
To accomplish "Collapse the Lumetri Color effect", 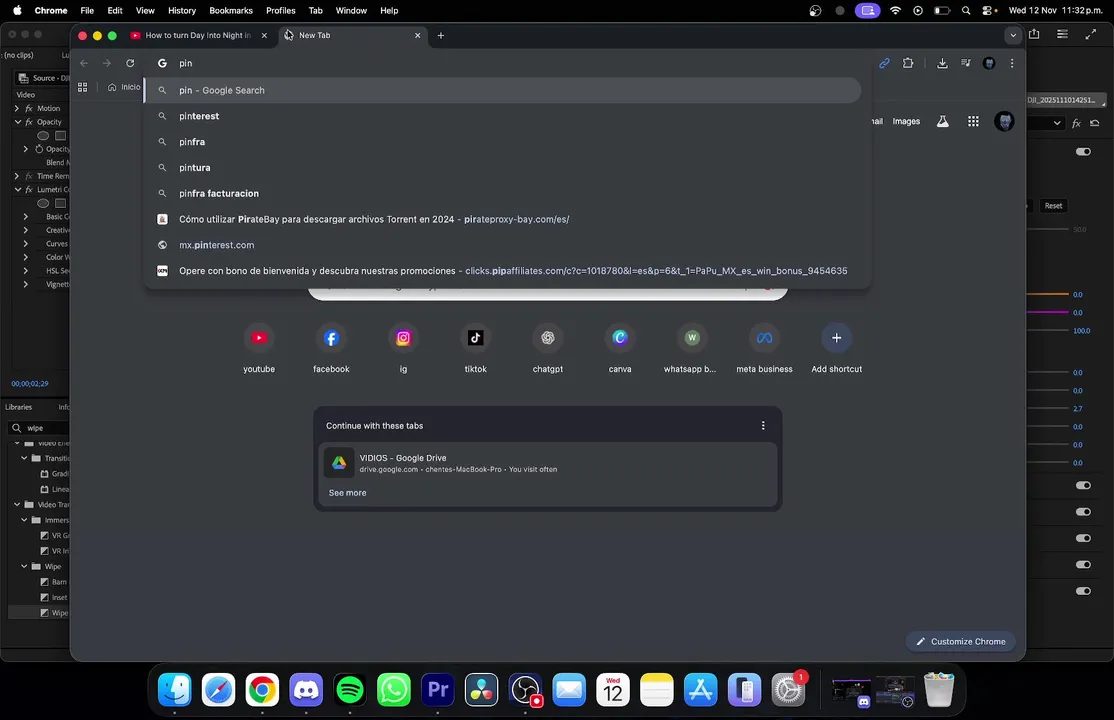I will point(17,190).
